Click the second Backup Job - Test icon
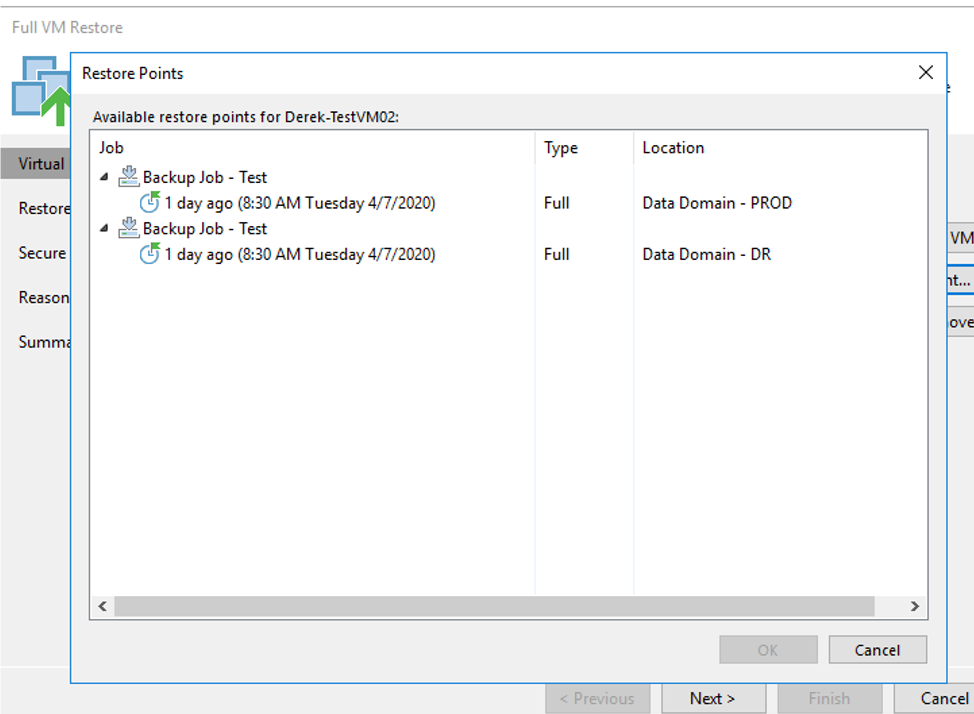 coord(129,229)
